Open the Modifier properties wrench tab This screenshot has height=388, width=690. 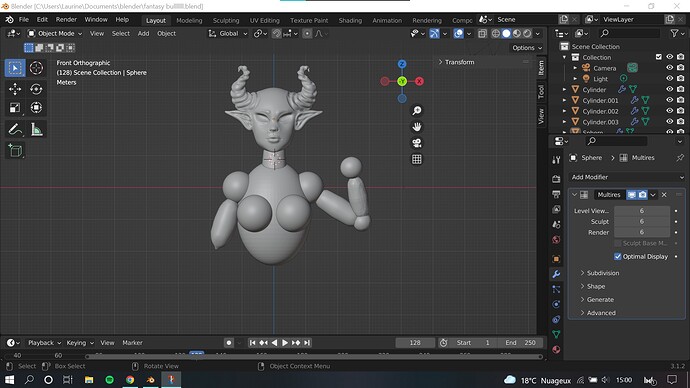point(556,275)
